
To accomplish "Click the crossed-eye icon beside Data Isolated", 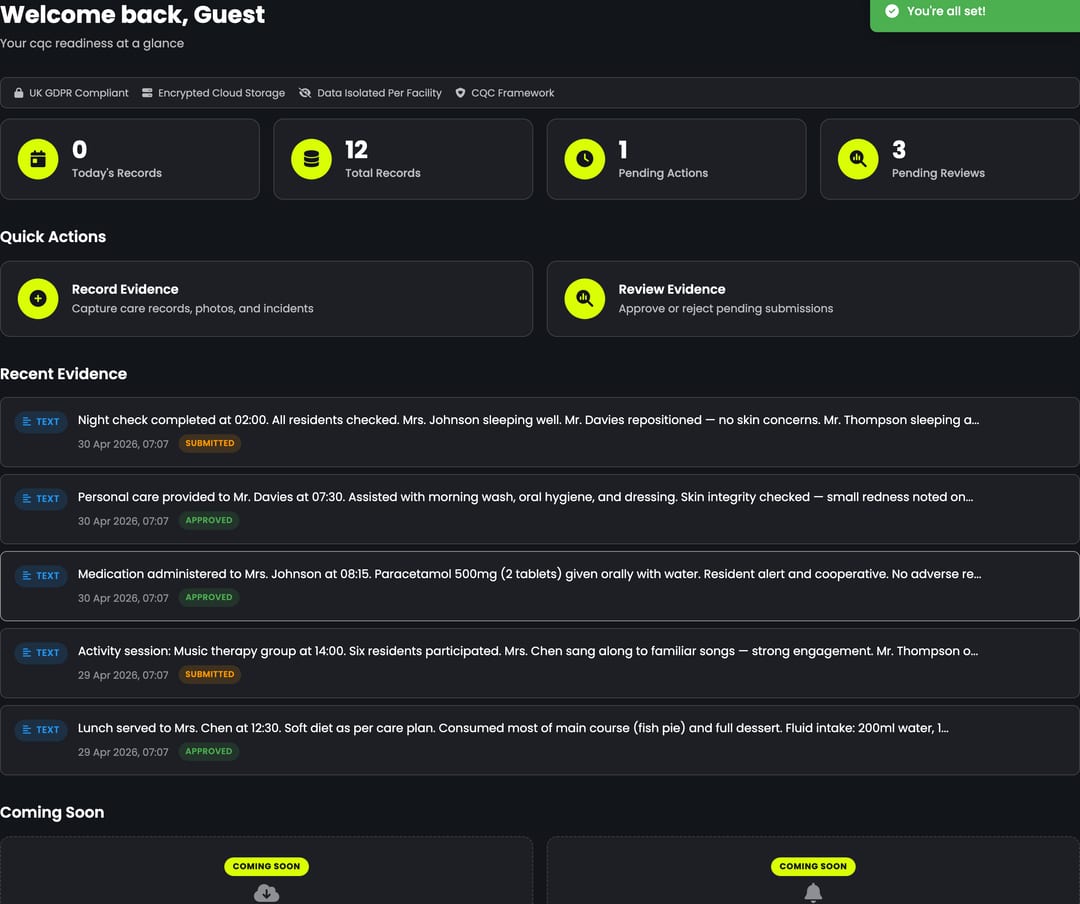I will point(305,93).
